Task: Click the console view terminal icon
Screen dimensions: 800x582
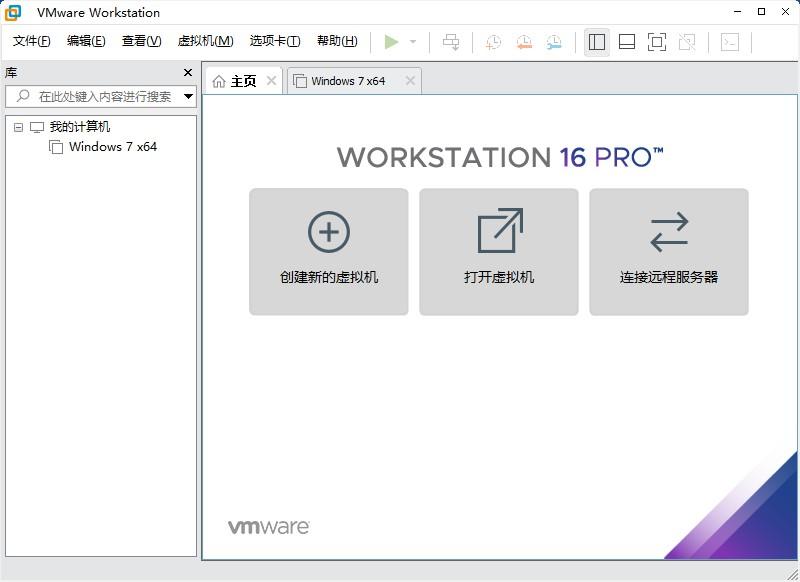Action: coord(731,42)
